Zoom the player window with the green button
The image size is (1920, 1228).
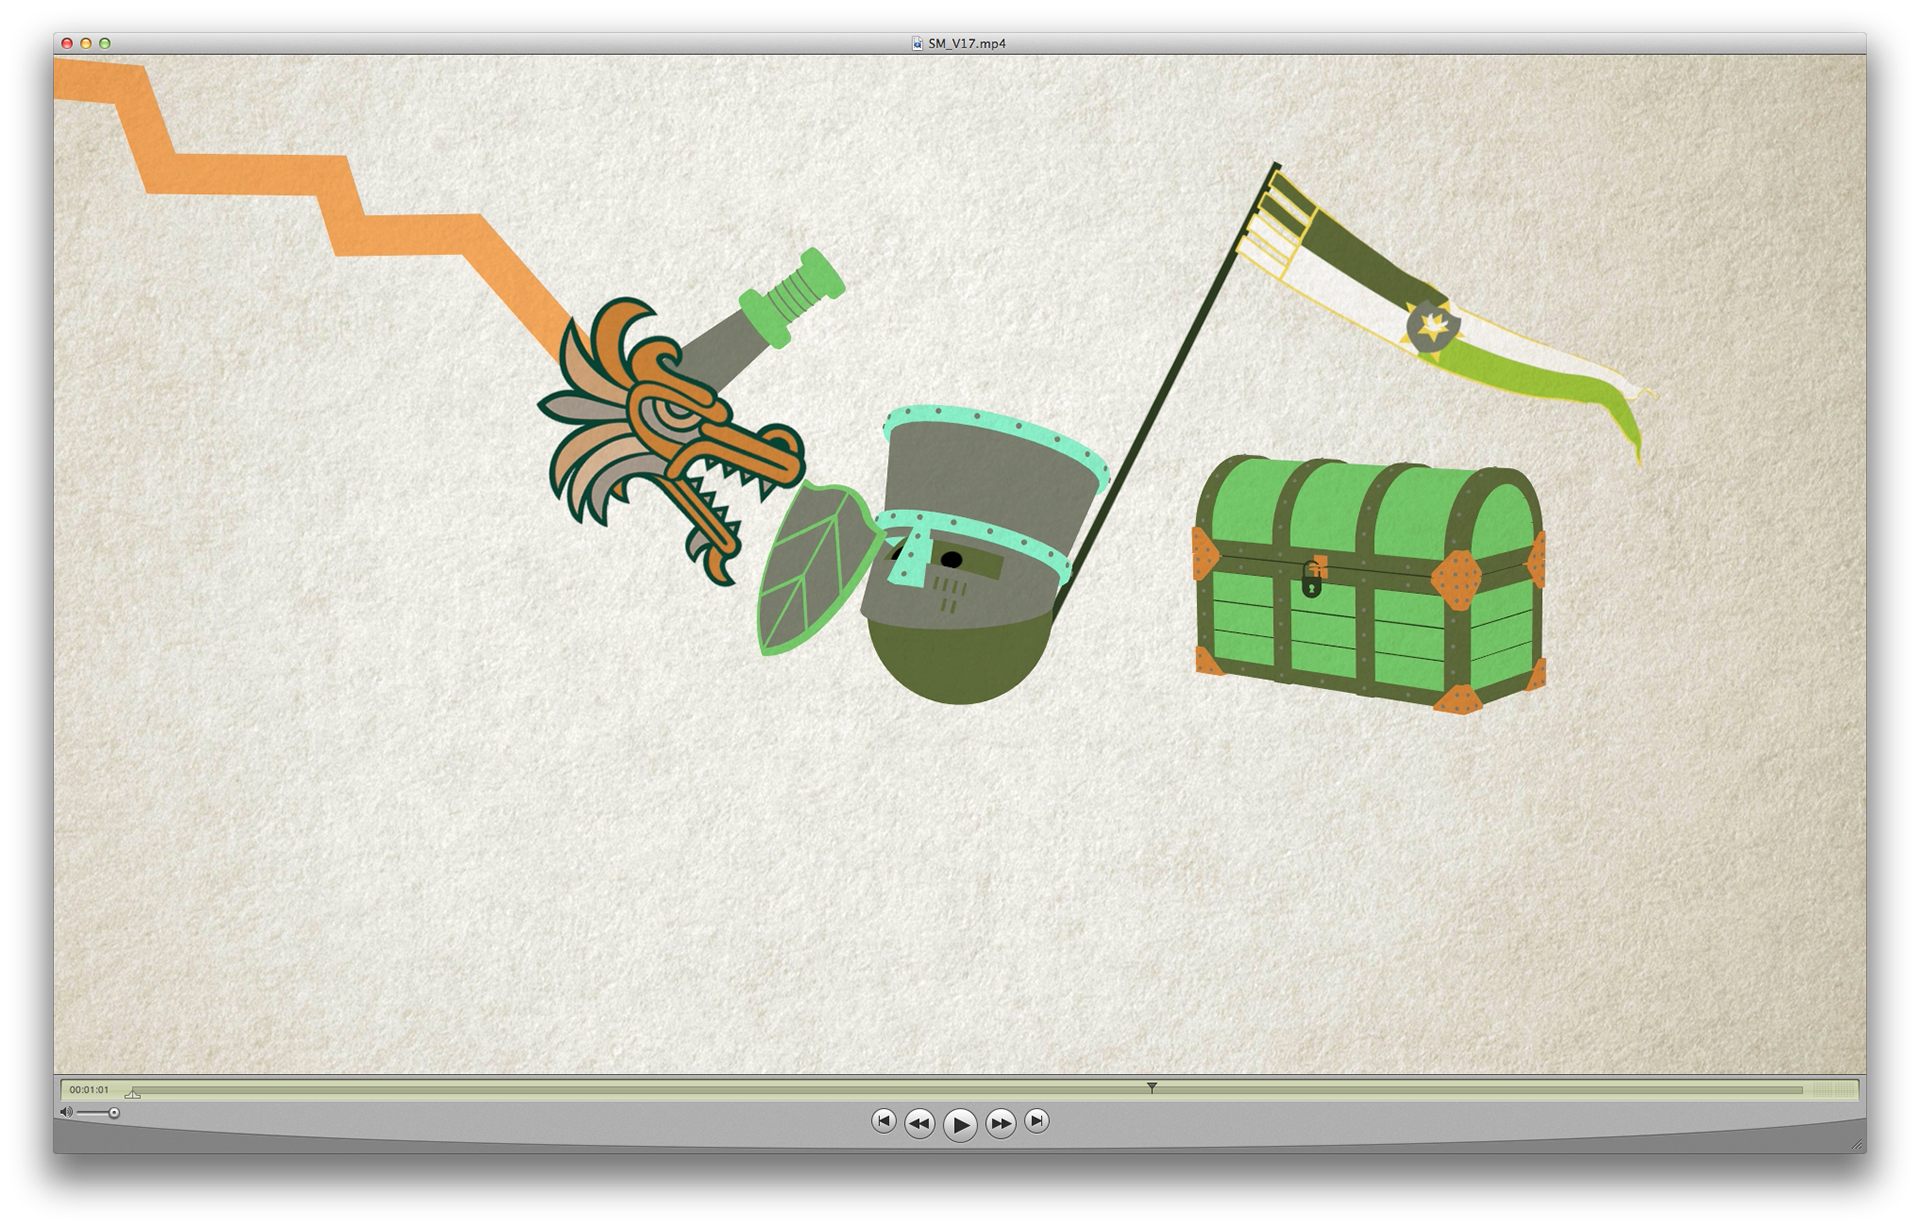click(105, 43)
